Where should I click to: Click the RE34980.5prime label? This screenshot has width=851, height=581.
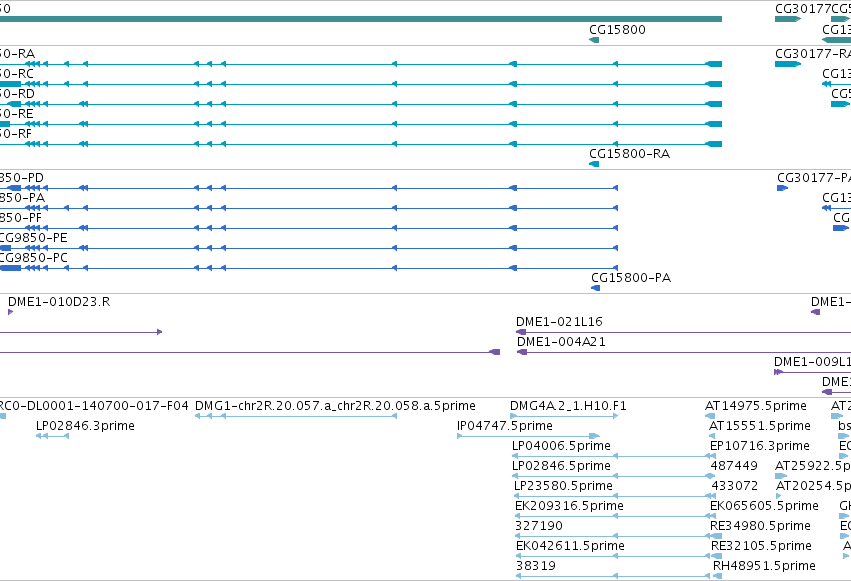(760, 526)
